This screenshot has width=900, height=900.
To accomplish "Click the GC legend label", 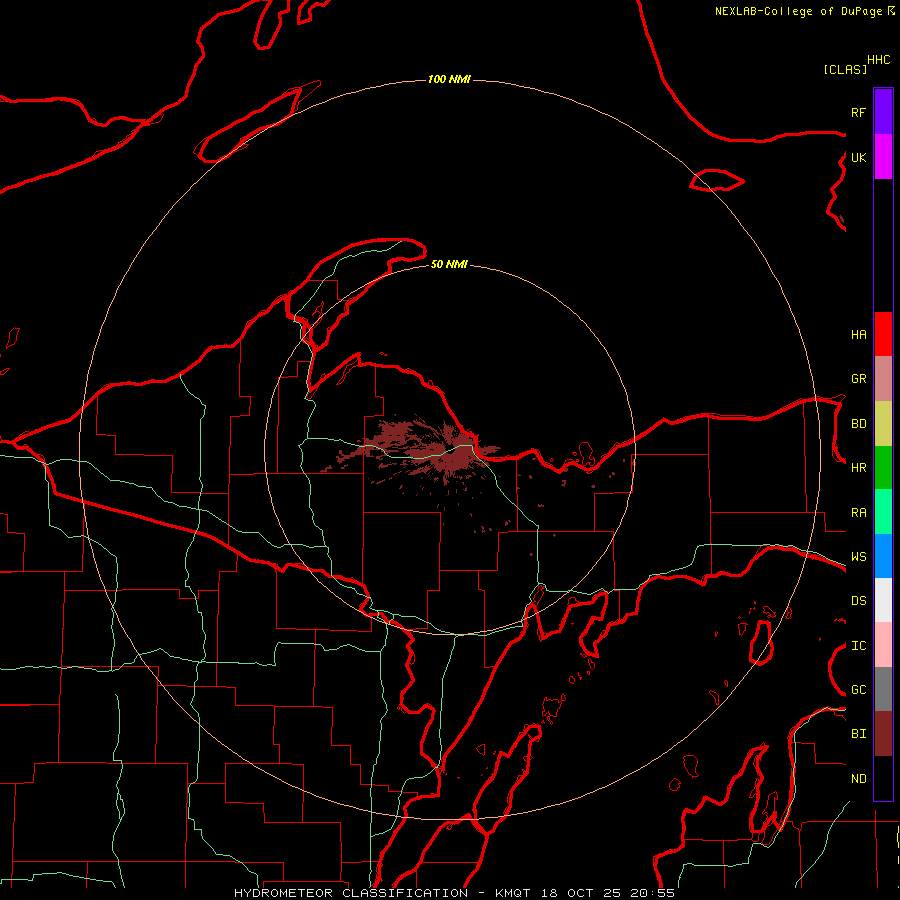I will click(858, 690).
